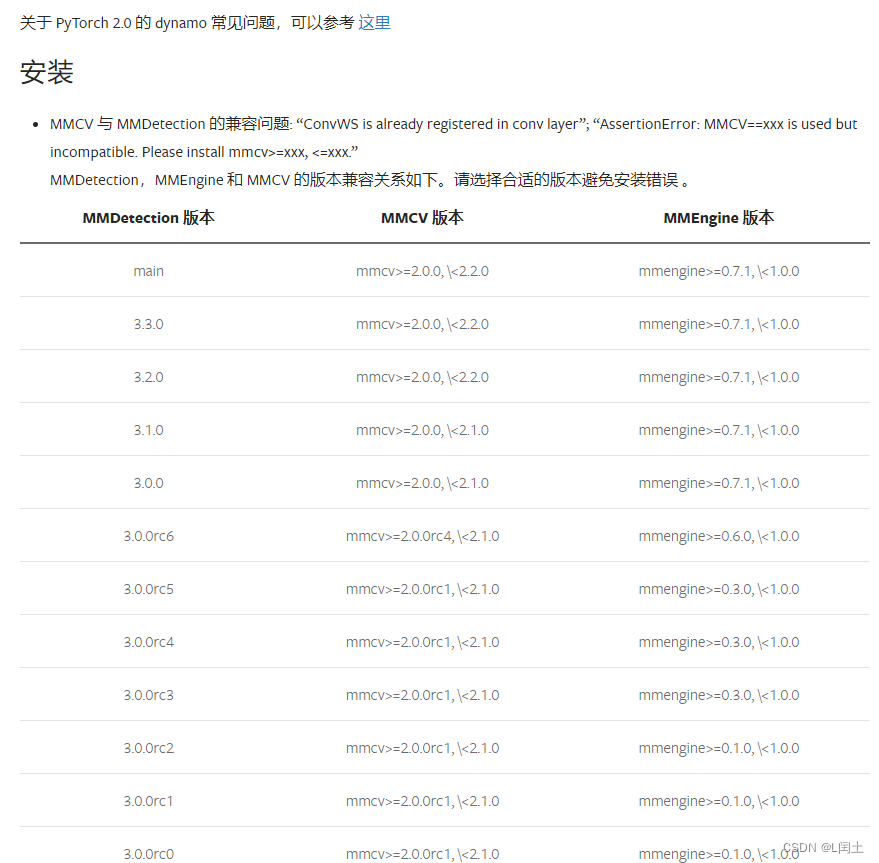
Task: Select the 3.1.0 version cell
Action: (x=148, y=429)
